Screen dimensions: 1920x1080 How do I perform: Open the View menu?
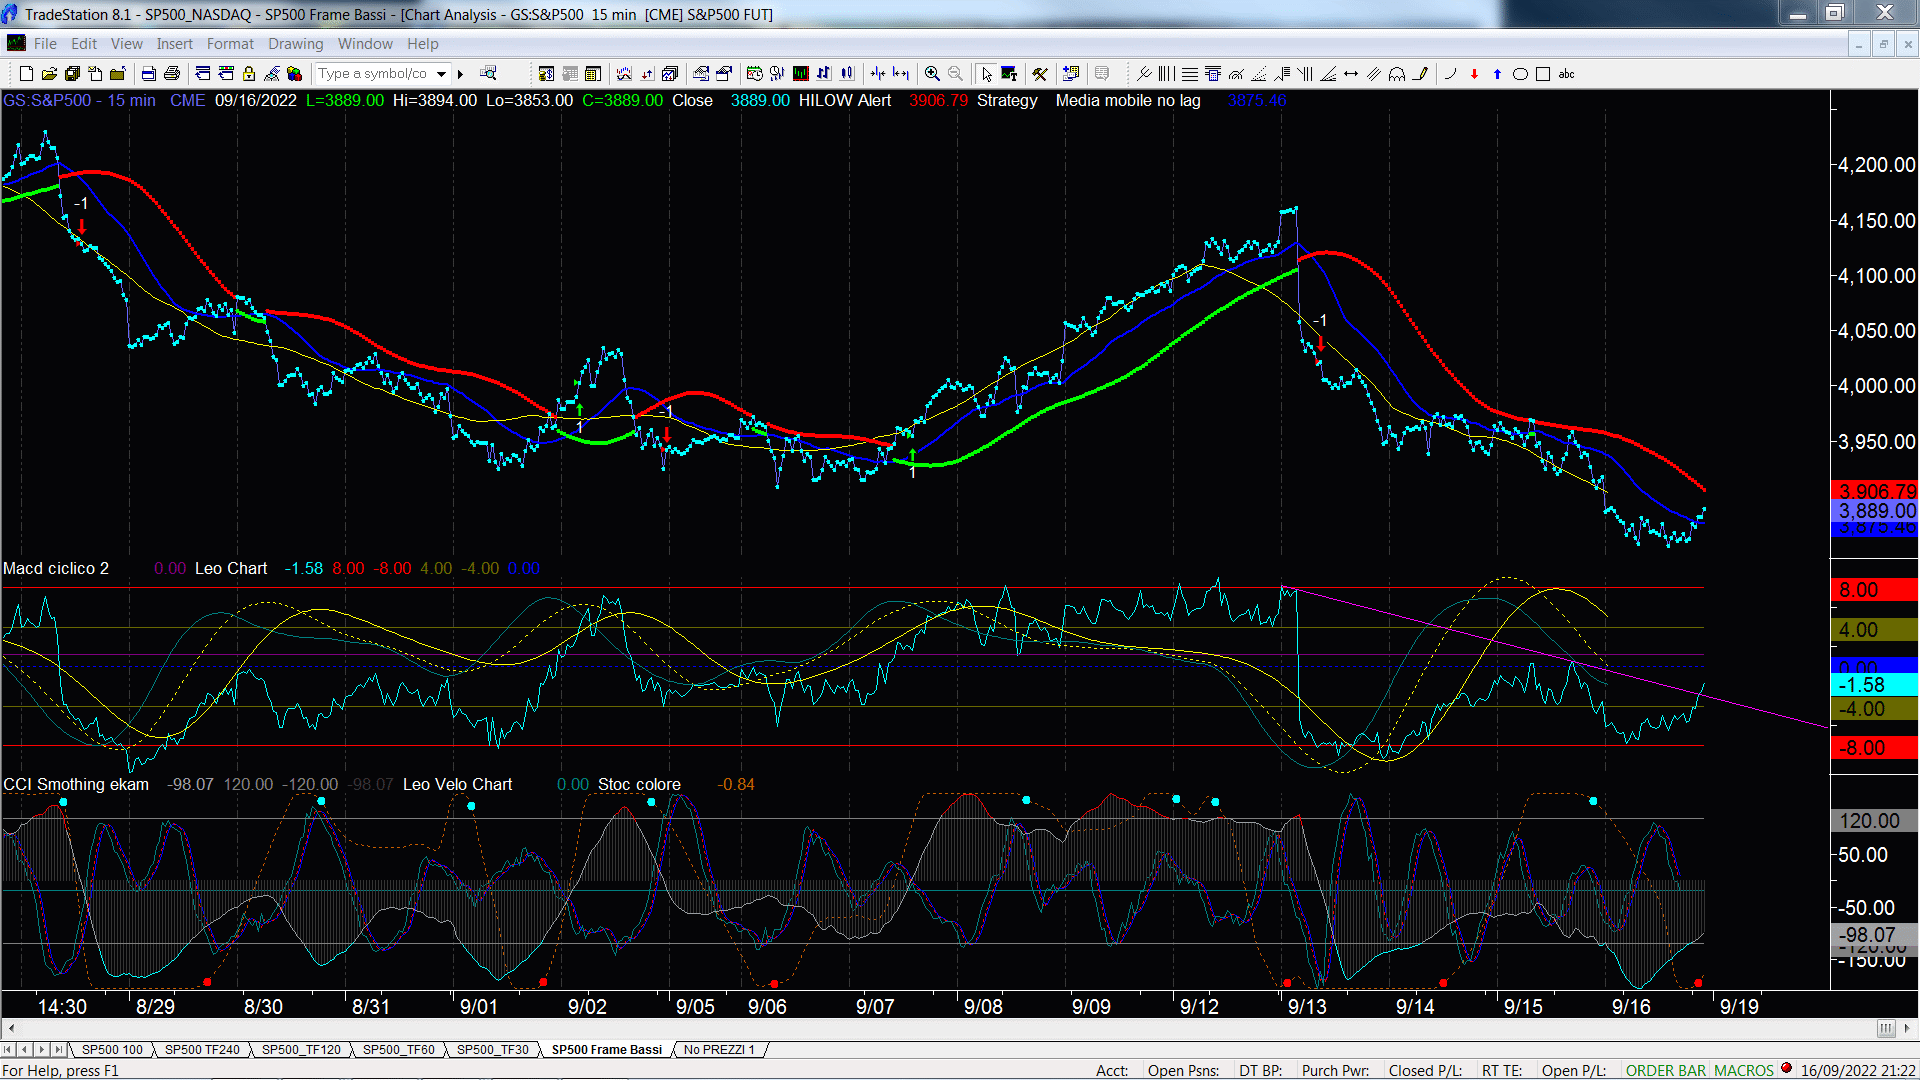coord(127,44)
